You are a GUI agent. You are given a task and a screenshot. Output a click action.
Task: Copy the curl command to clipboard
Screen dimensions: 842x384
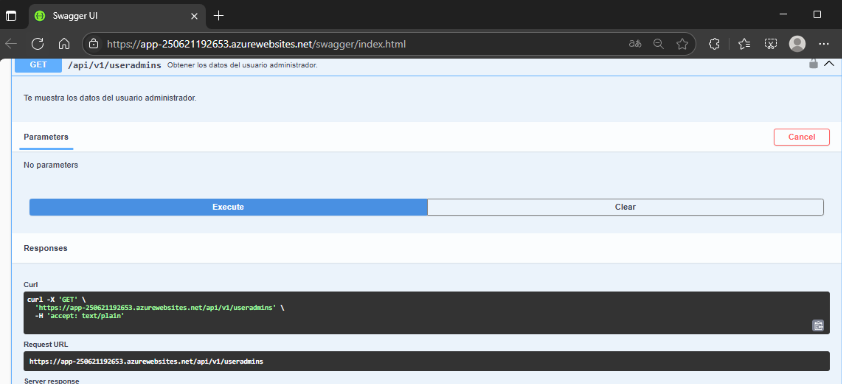[x=817, y=325]
